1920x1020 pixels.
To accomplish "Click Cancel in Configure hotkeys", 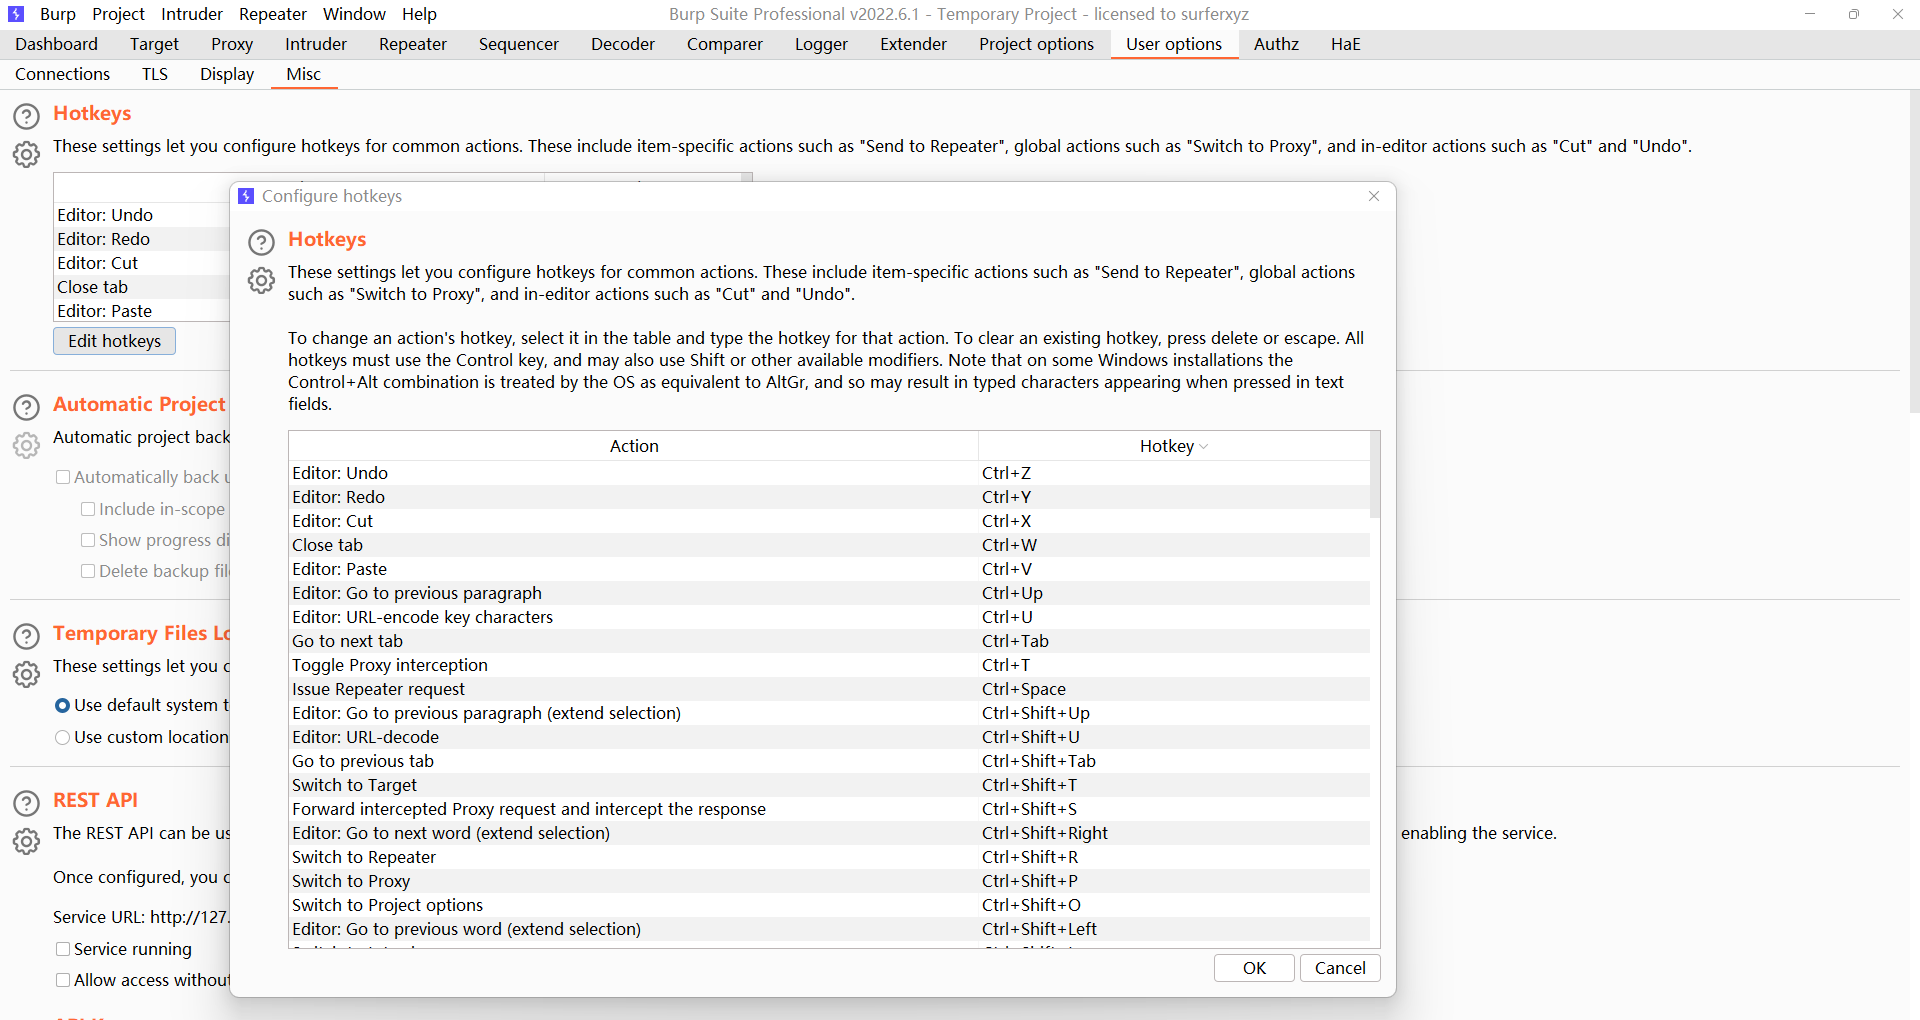I will (1340, 968).
